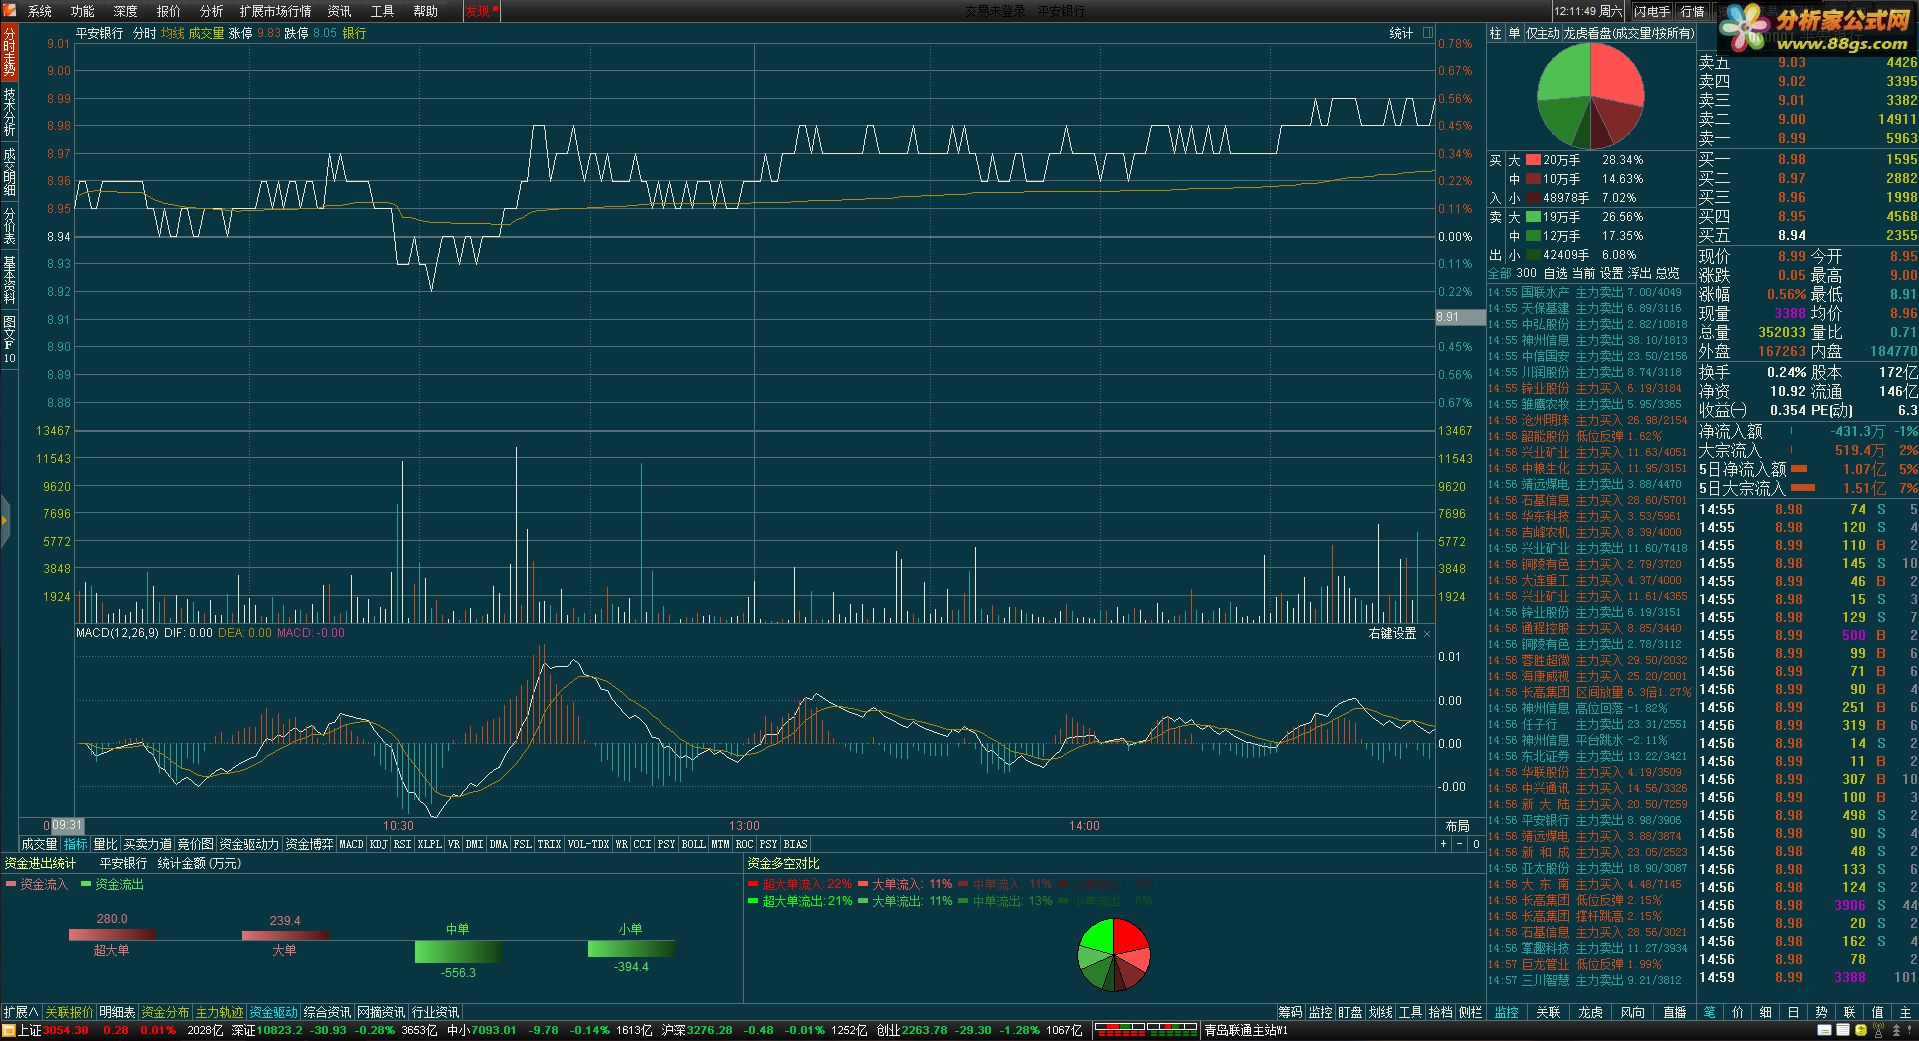Select the MACD indicator tab
Screen dimensions: 1919x1041
[352, 844]
